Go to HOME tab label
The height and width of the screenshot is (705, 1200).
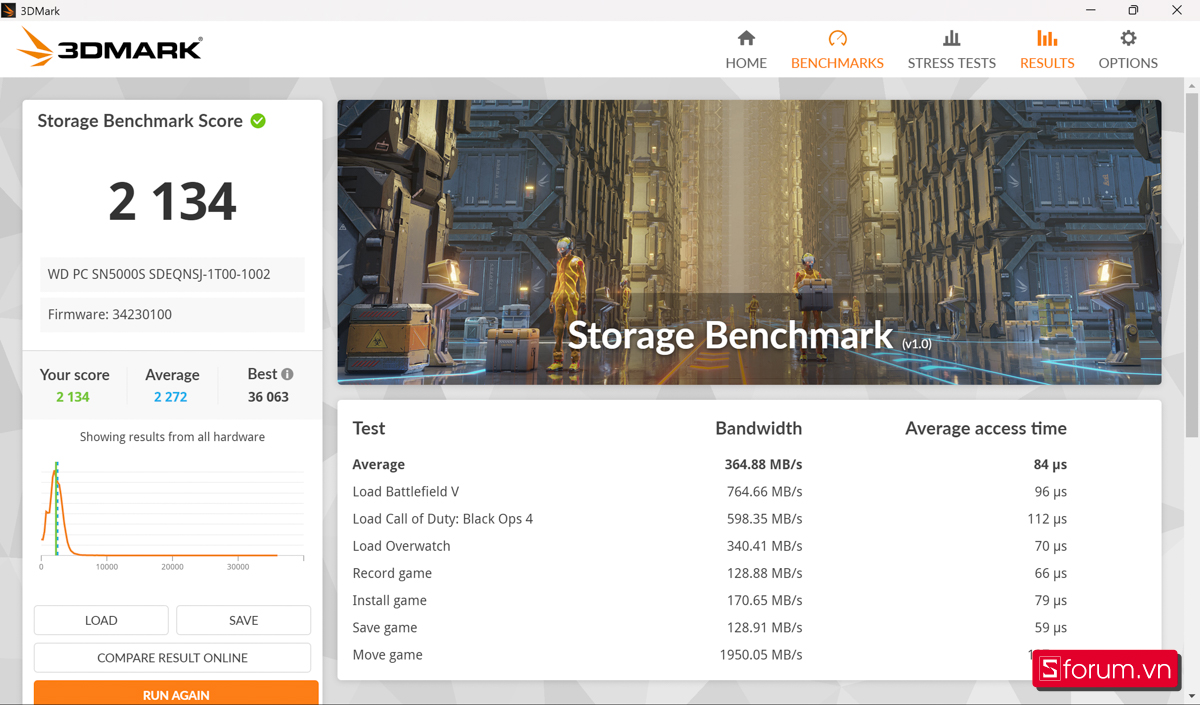[746, 62]
